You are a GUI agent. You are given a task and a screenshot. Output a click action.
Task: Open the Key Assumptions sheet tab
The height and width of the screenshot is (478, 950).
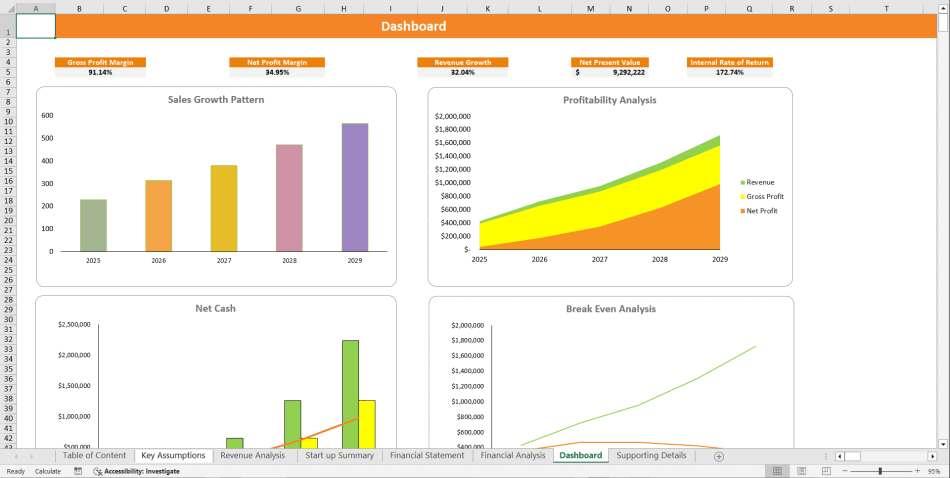pos(173,455)
